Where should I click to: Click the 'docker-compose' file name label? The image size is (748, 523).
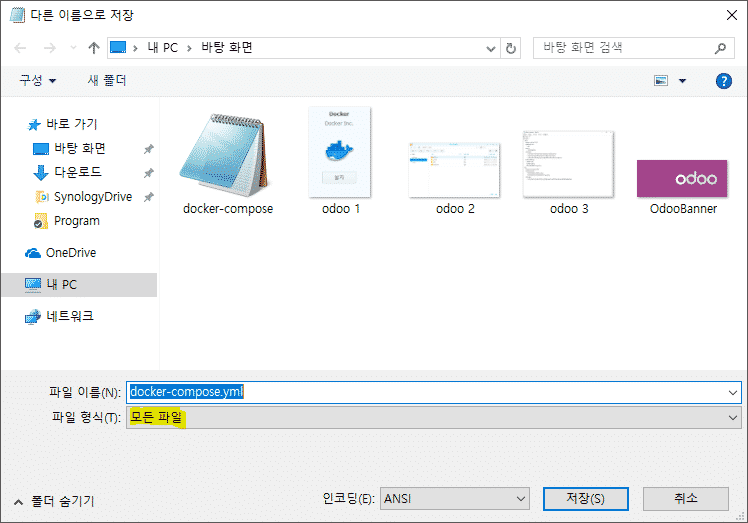click(228, 209)
